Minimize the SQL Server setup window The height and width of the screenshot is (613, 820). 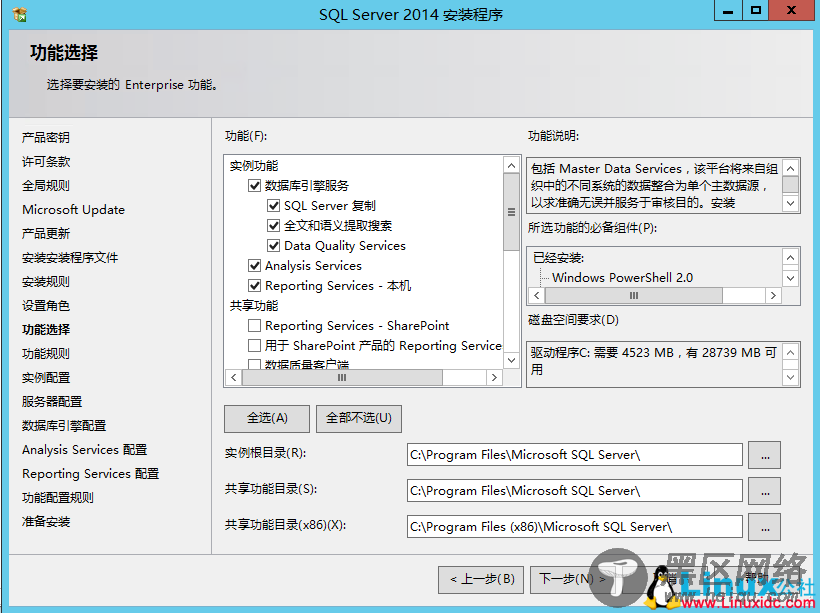tap(728, 10)
